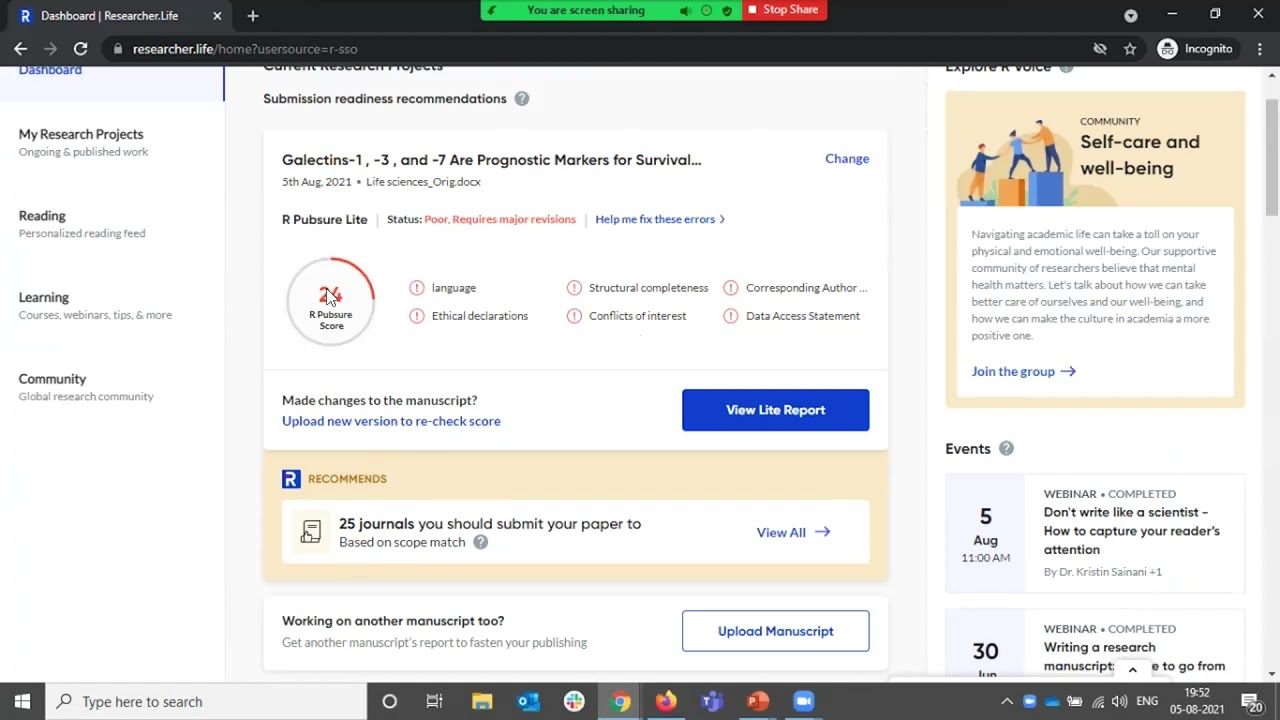Open Reading section in sidebar
Screen dimensions: 1280x720
click(x=82, y=224)
